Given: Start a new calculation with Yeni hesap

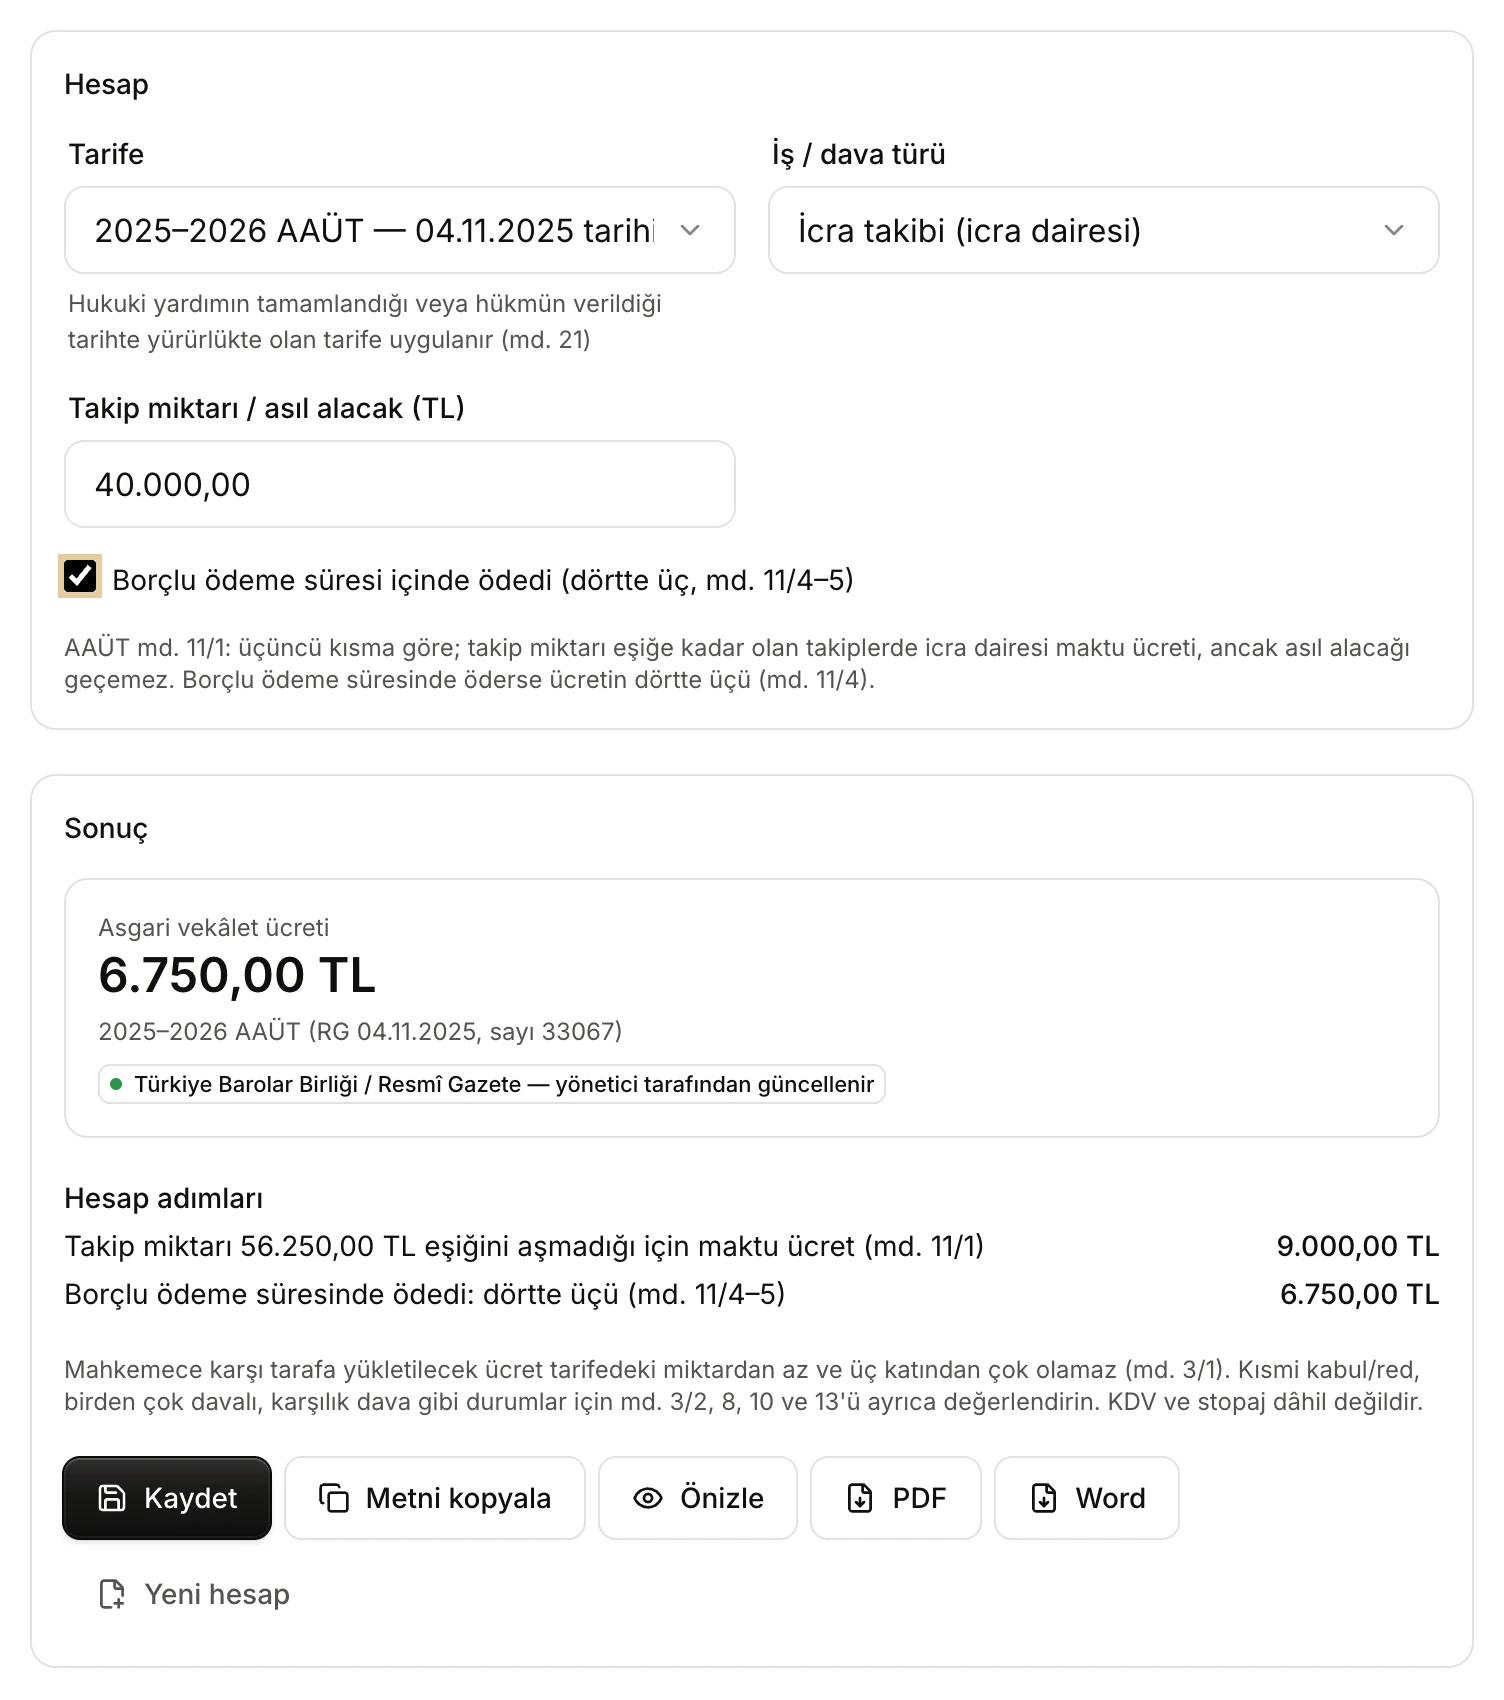Looking at the screenshot, I should 195,1594.
